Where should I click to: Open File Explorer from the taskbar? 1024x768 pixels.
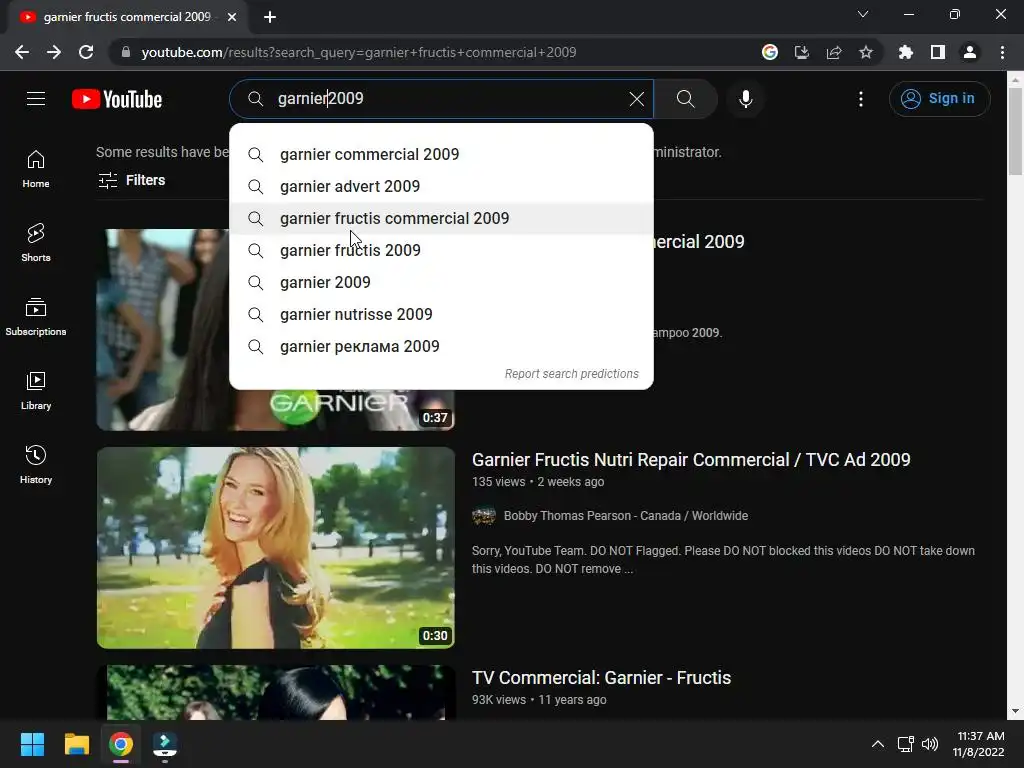tap(76, 744)
